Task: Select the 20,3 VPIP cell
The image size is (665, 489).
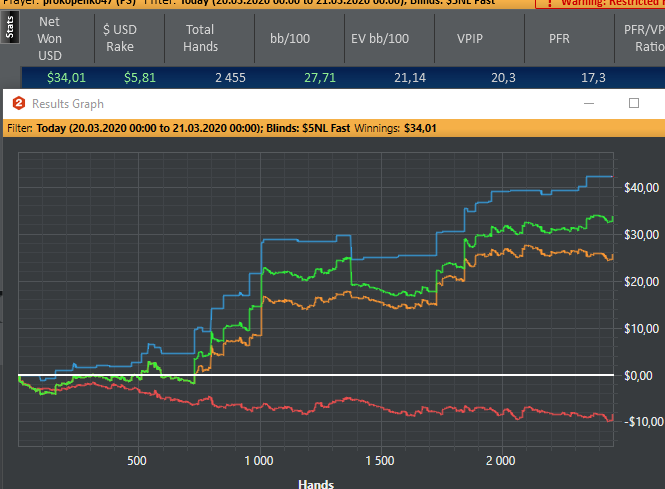Action: tap(503, 78)
